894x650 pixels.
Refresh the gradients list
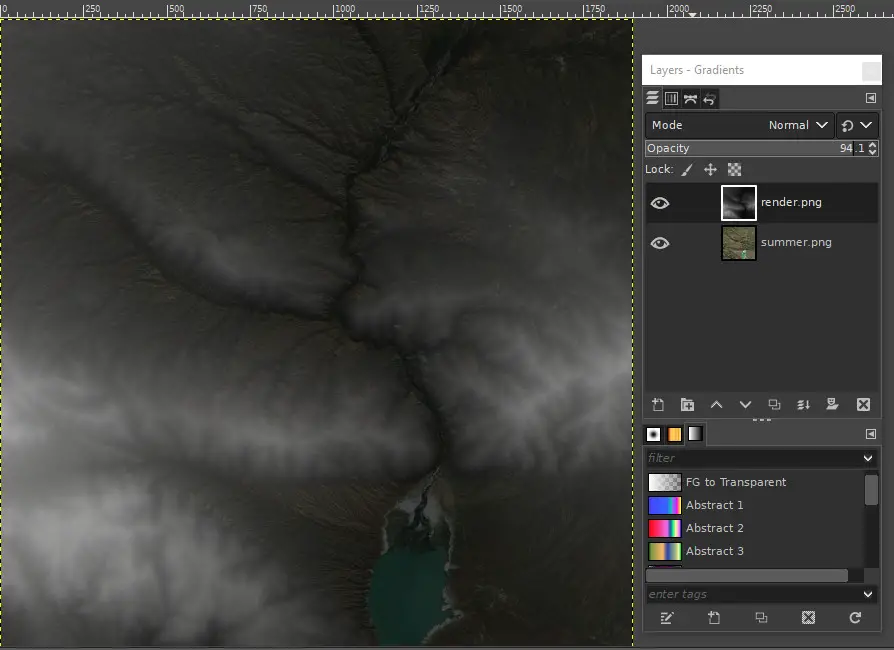pos(855,618)
